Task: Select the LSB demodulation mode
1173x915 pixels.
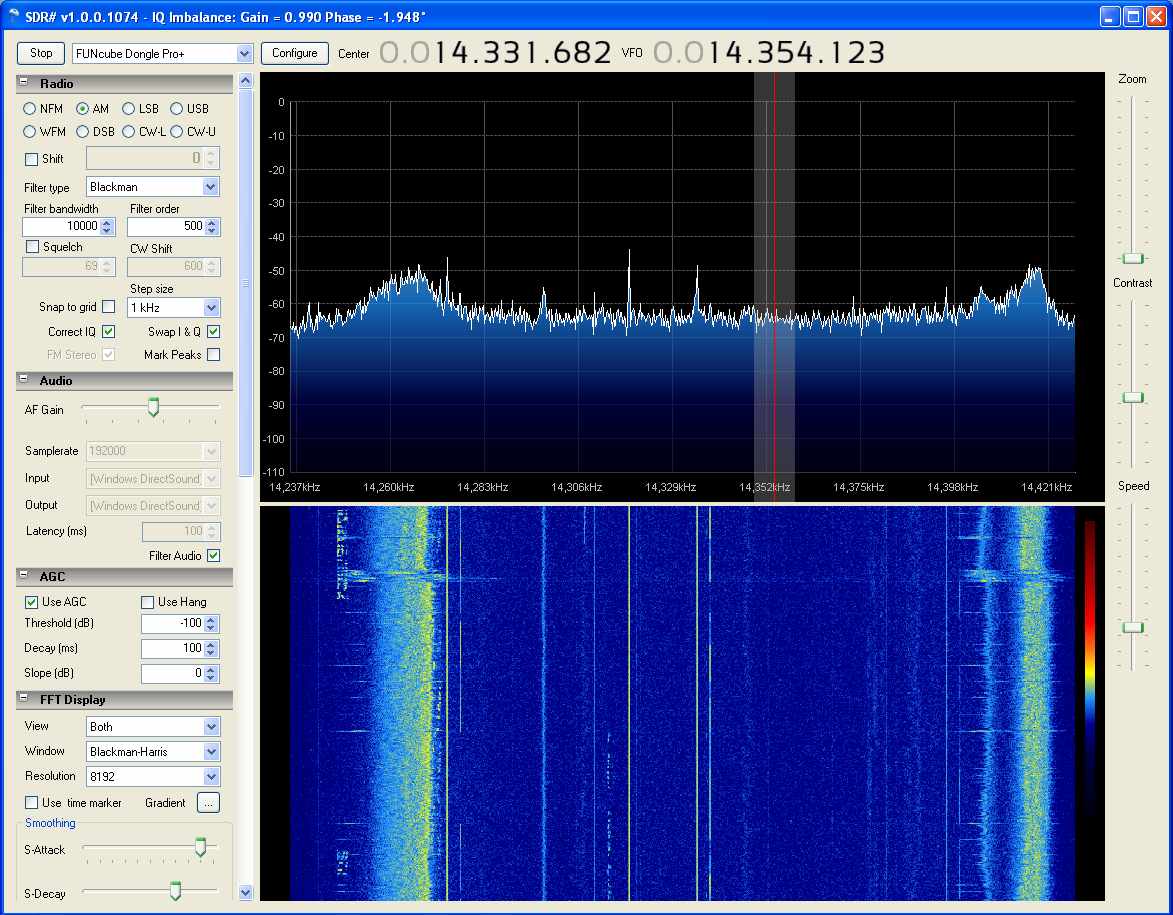Action: pyautogui.click(x=129, y=109)
